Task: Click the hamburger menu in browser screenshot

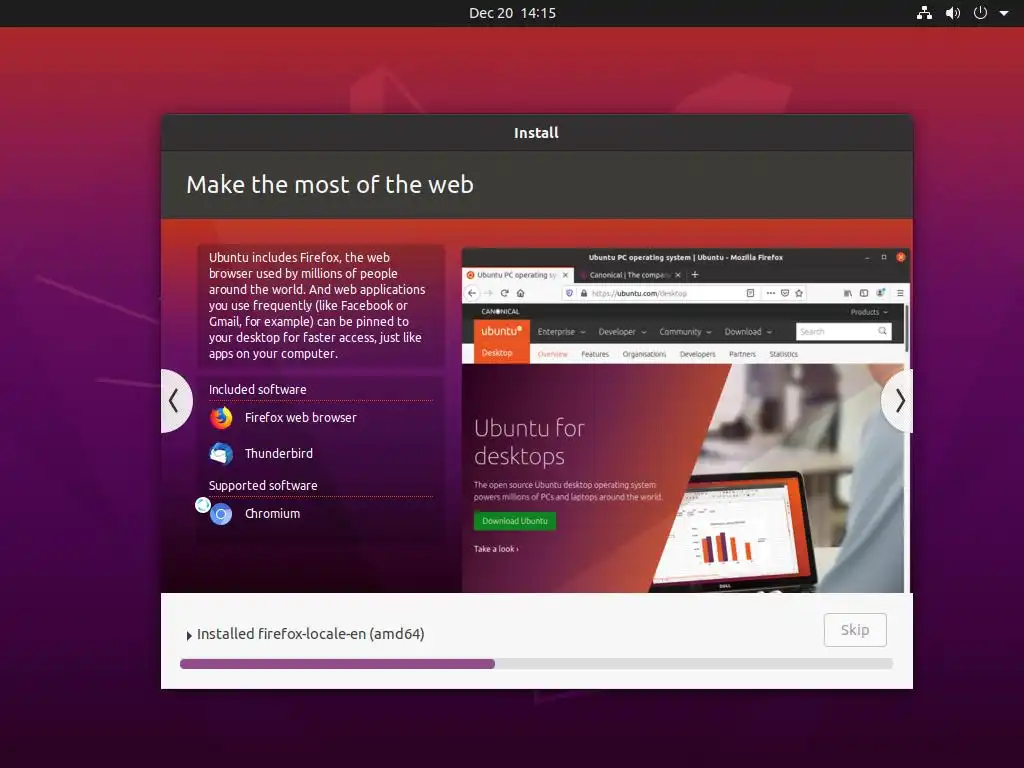Action: 900,293
